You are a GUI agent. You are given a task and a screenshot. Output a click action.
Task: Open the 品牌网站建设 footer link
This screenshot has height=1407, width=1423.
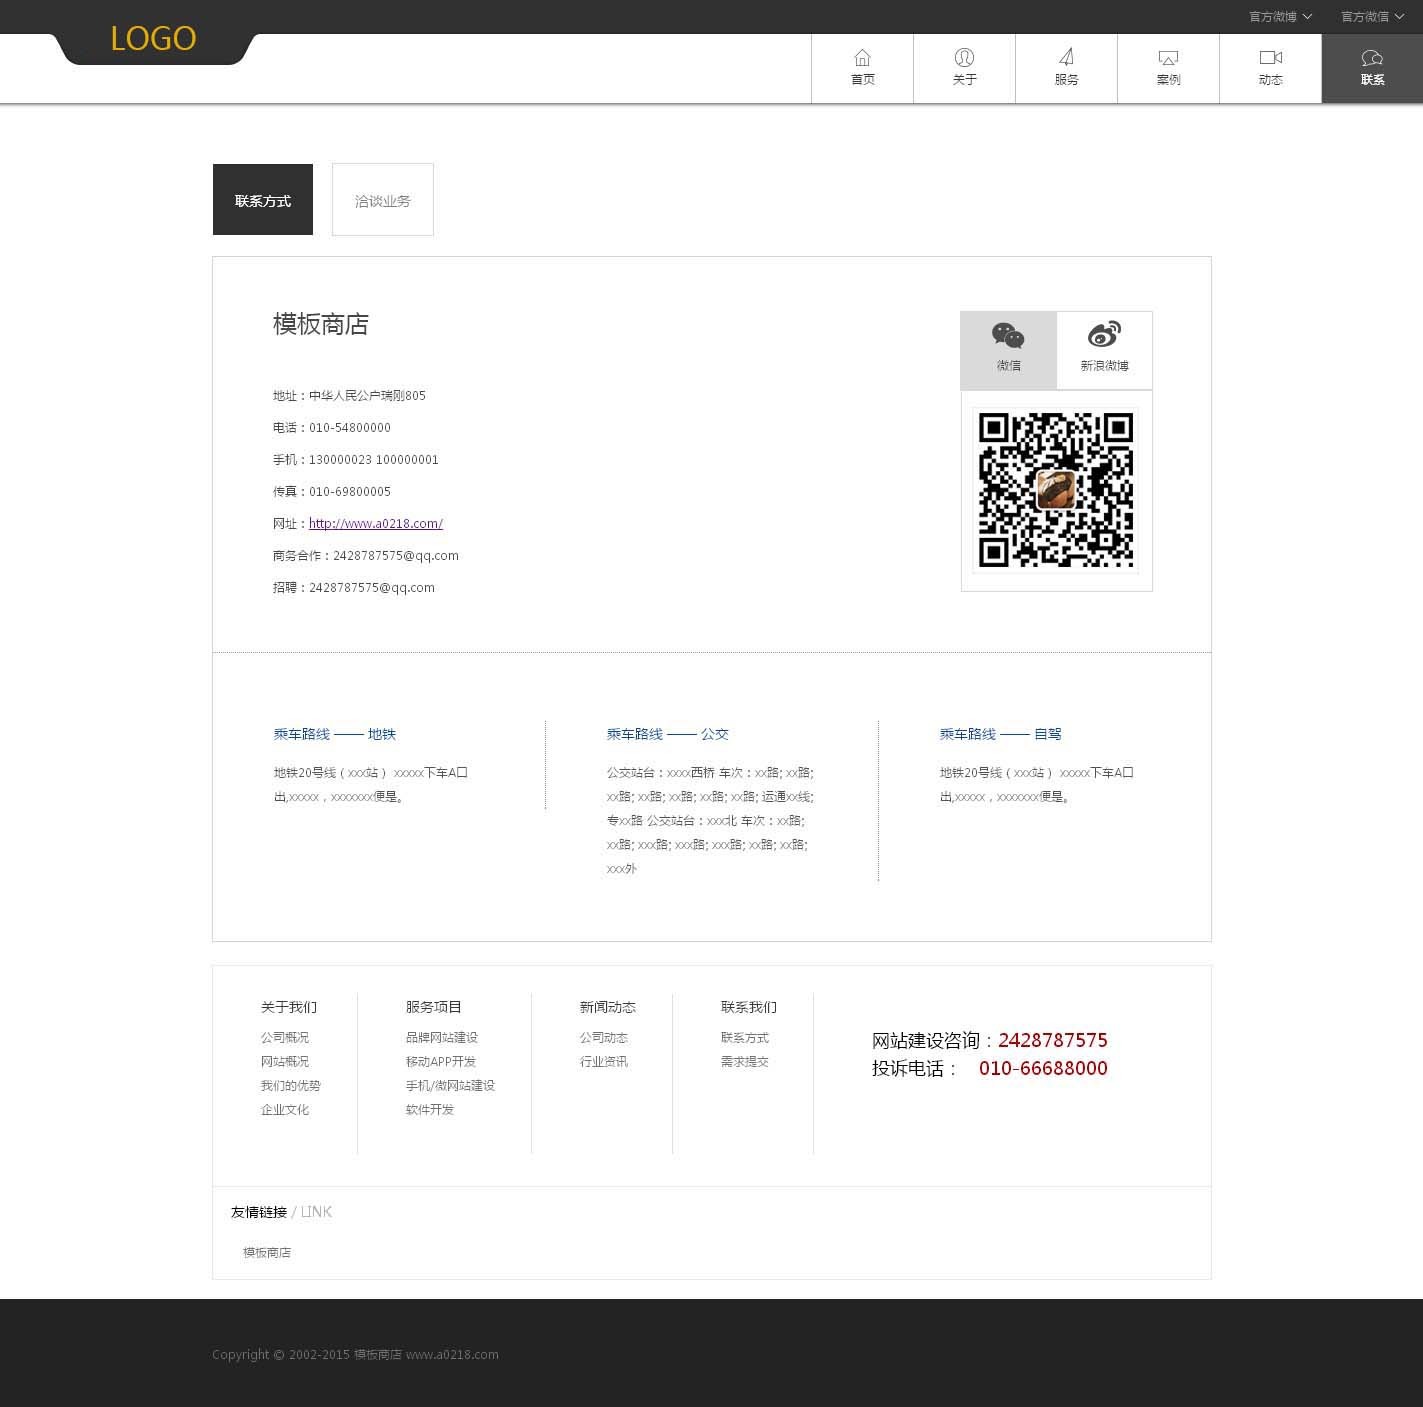click(x=441, y=1038)
